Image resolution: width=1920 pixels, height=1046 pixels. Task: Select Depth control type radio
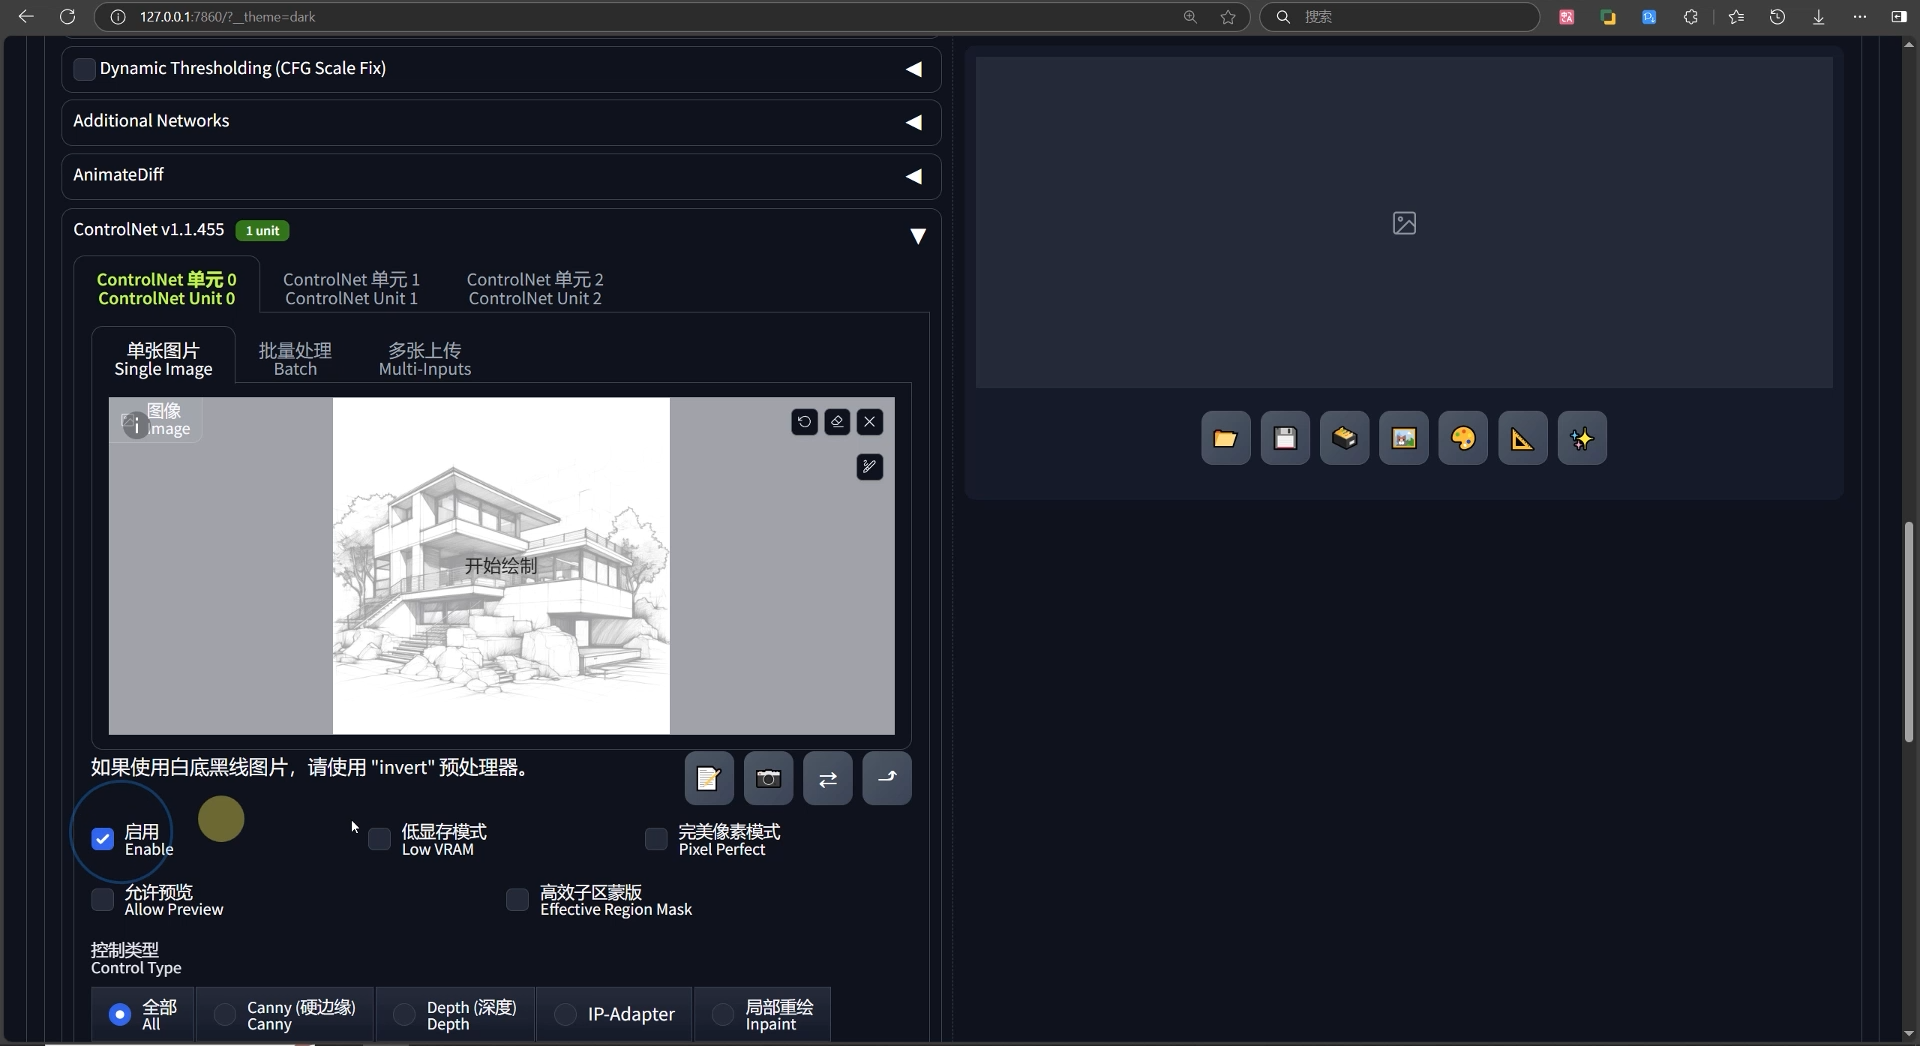[x=404, y=1014]
